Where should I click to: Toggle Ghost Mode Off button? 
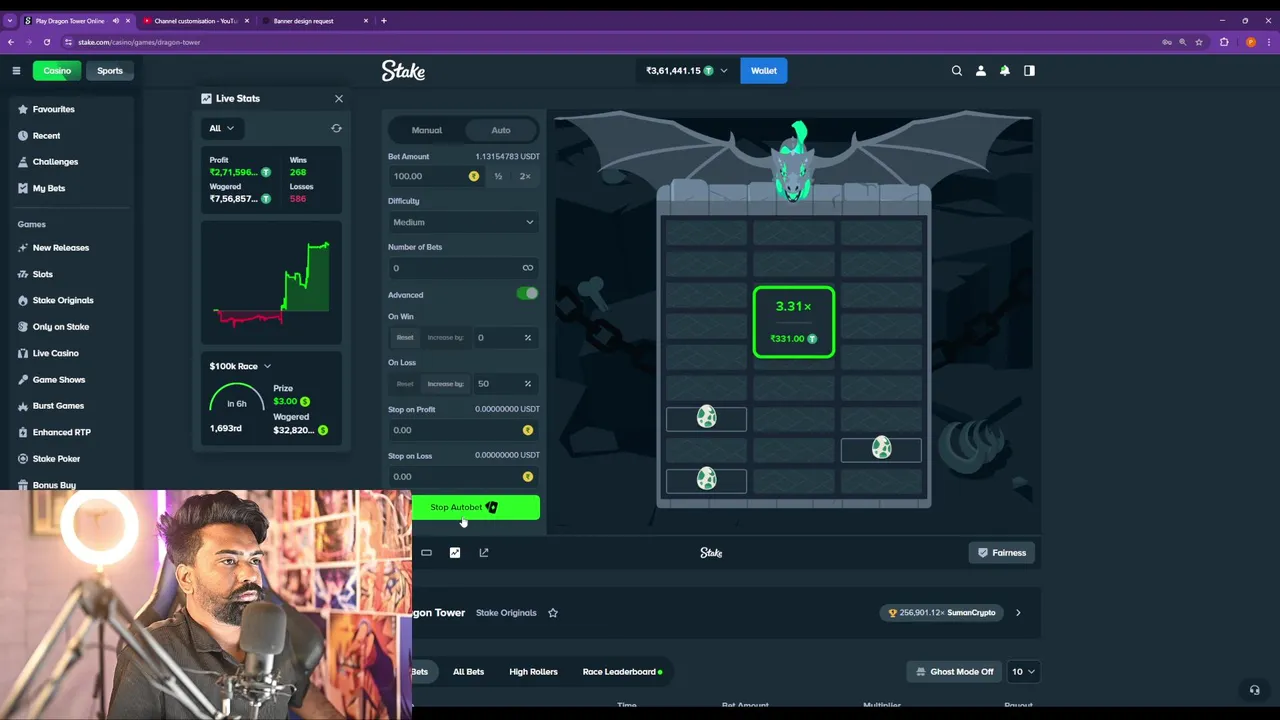(955, 671)
